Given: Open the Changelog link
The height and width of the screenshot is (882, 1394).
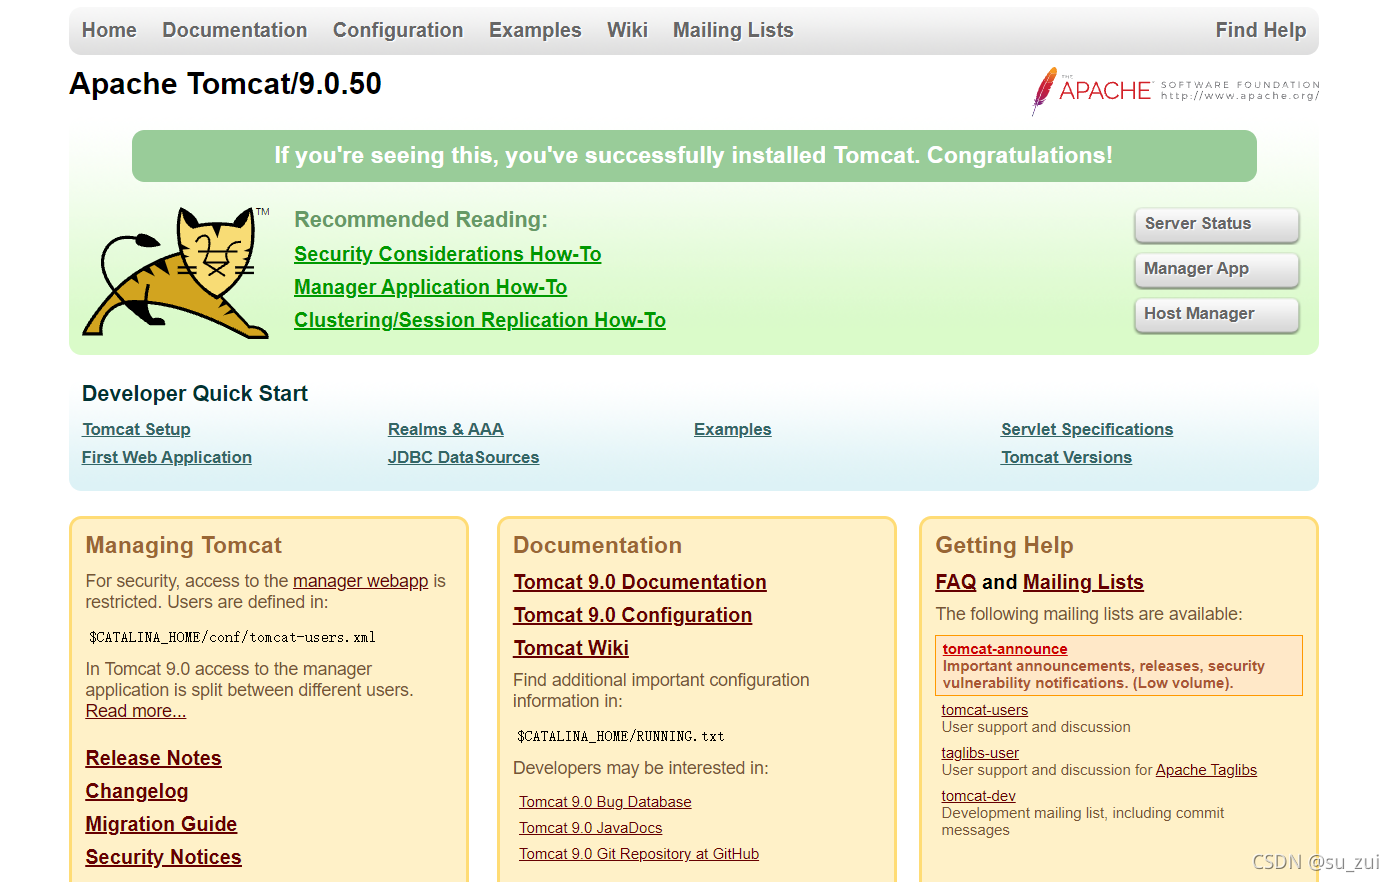Looking at the screenshot, I should click(137, 791).
